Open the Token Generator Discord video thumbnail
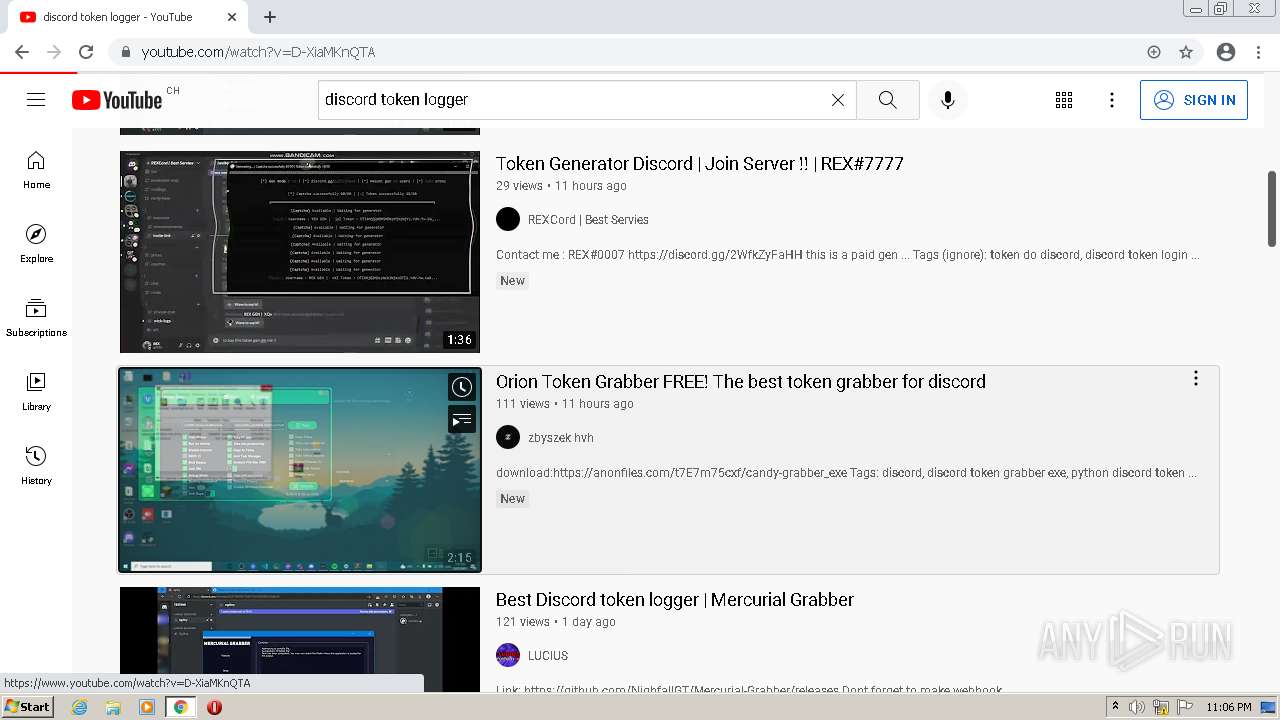The image size is (1280, 720). click(300, 252)
